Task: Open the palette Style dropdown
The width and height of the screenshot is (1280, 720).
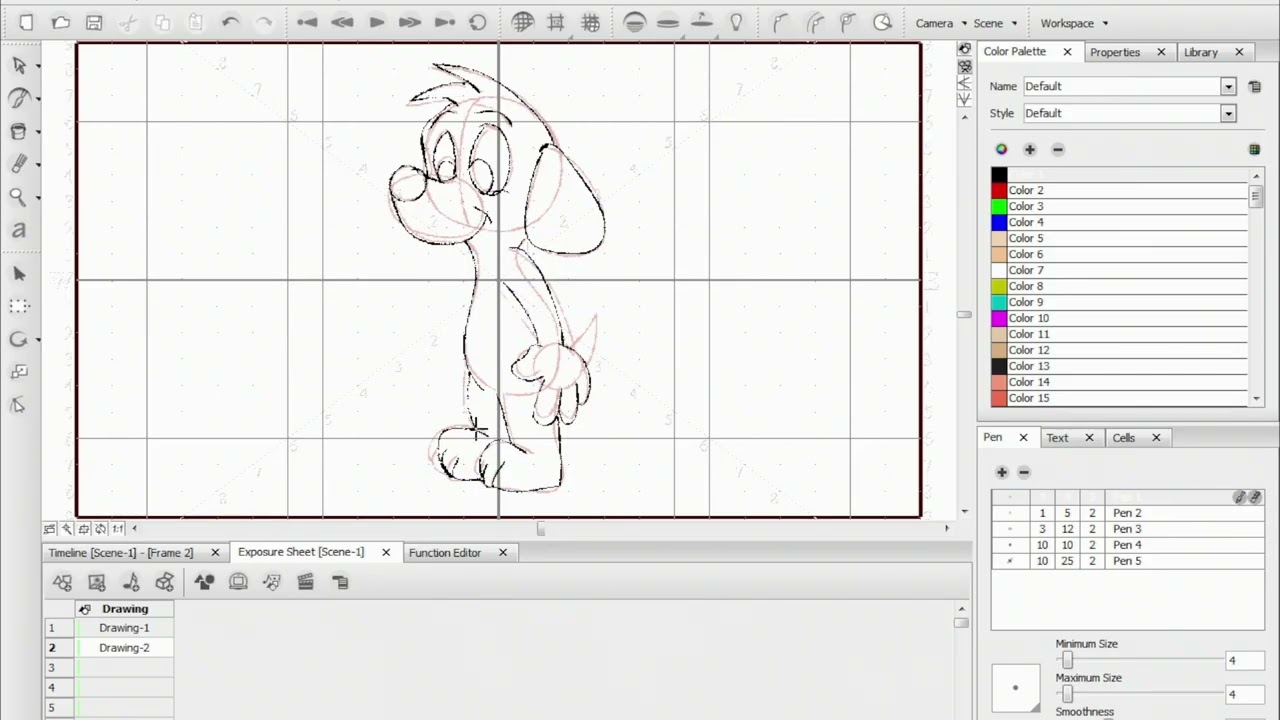Action: (x=1228, y=114)
